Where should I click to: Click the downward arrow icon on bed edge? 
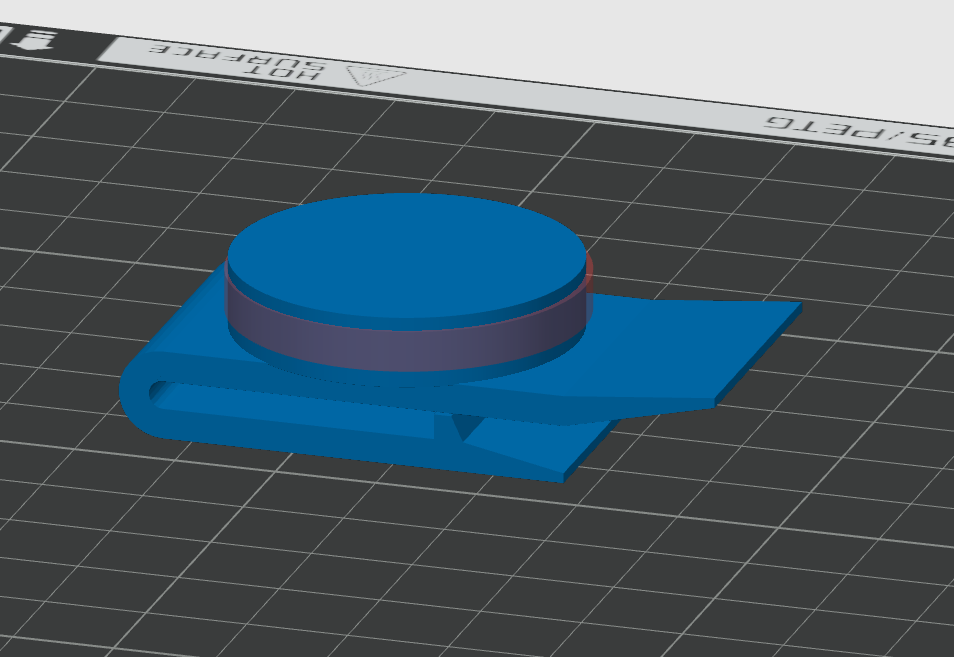coord(38,40)
